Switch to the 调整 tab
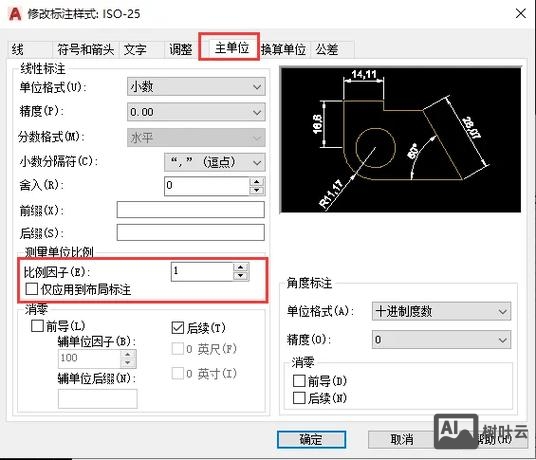 click(180, 50)
